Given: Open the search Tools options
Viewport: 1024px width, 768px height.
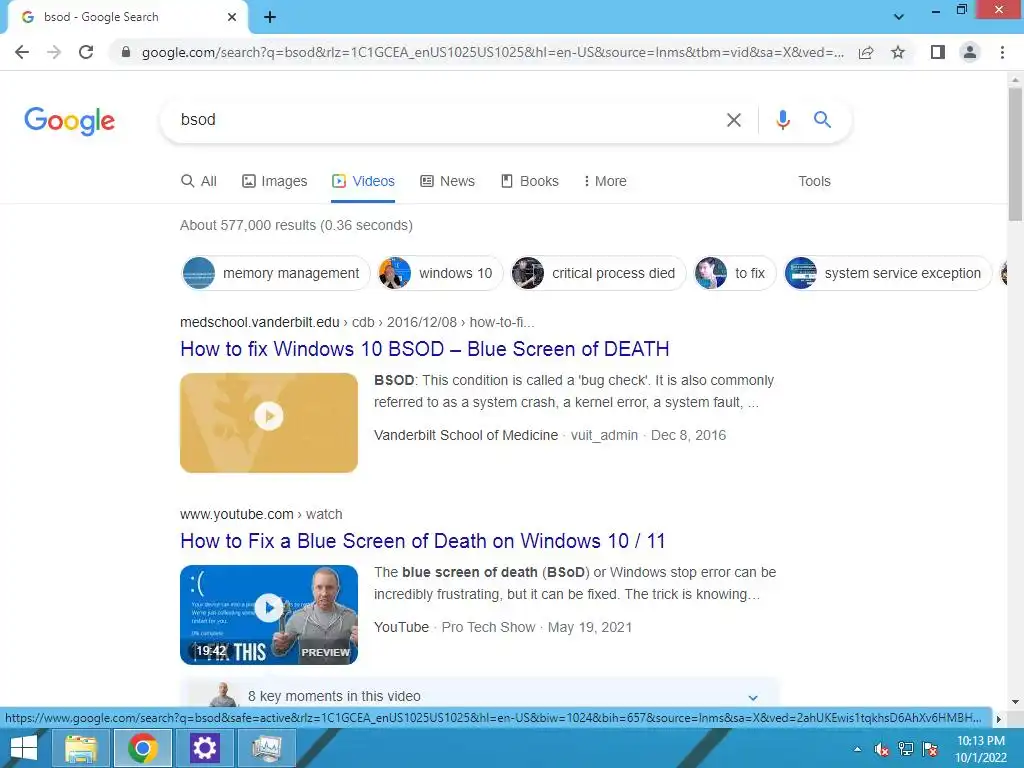Looking at the screenshot, I should tap(814, 181).
